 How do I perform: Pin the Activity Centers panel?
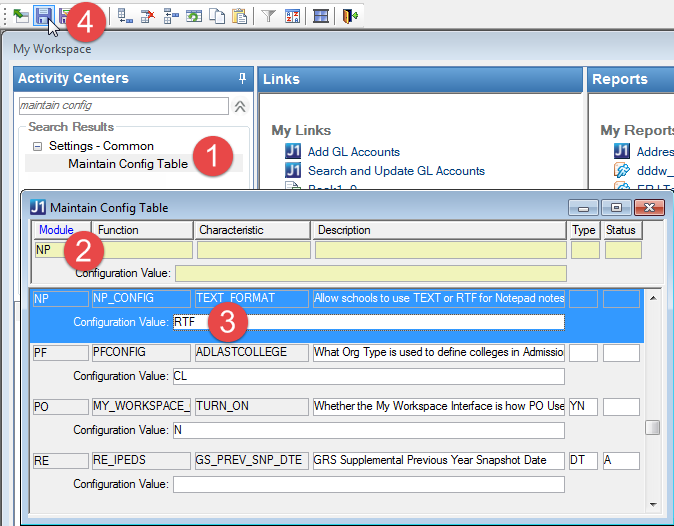coord(241,79)
